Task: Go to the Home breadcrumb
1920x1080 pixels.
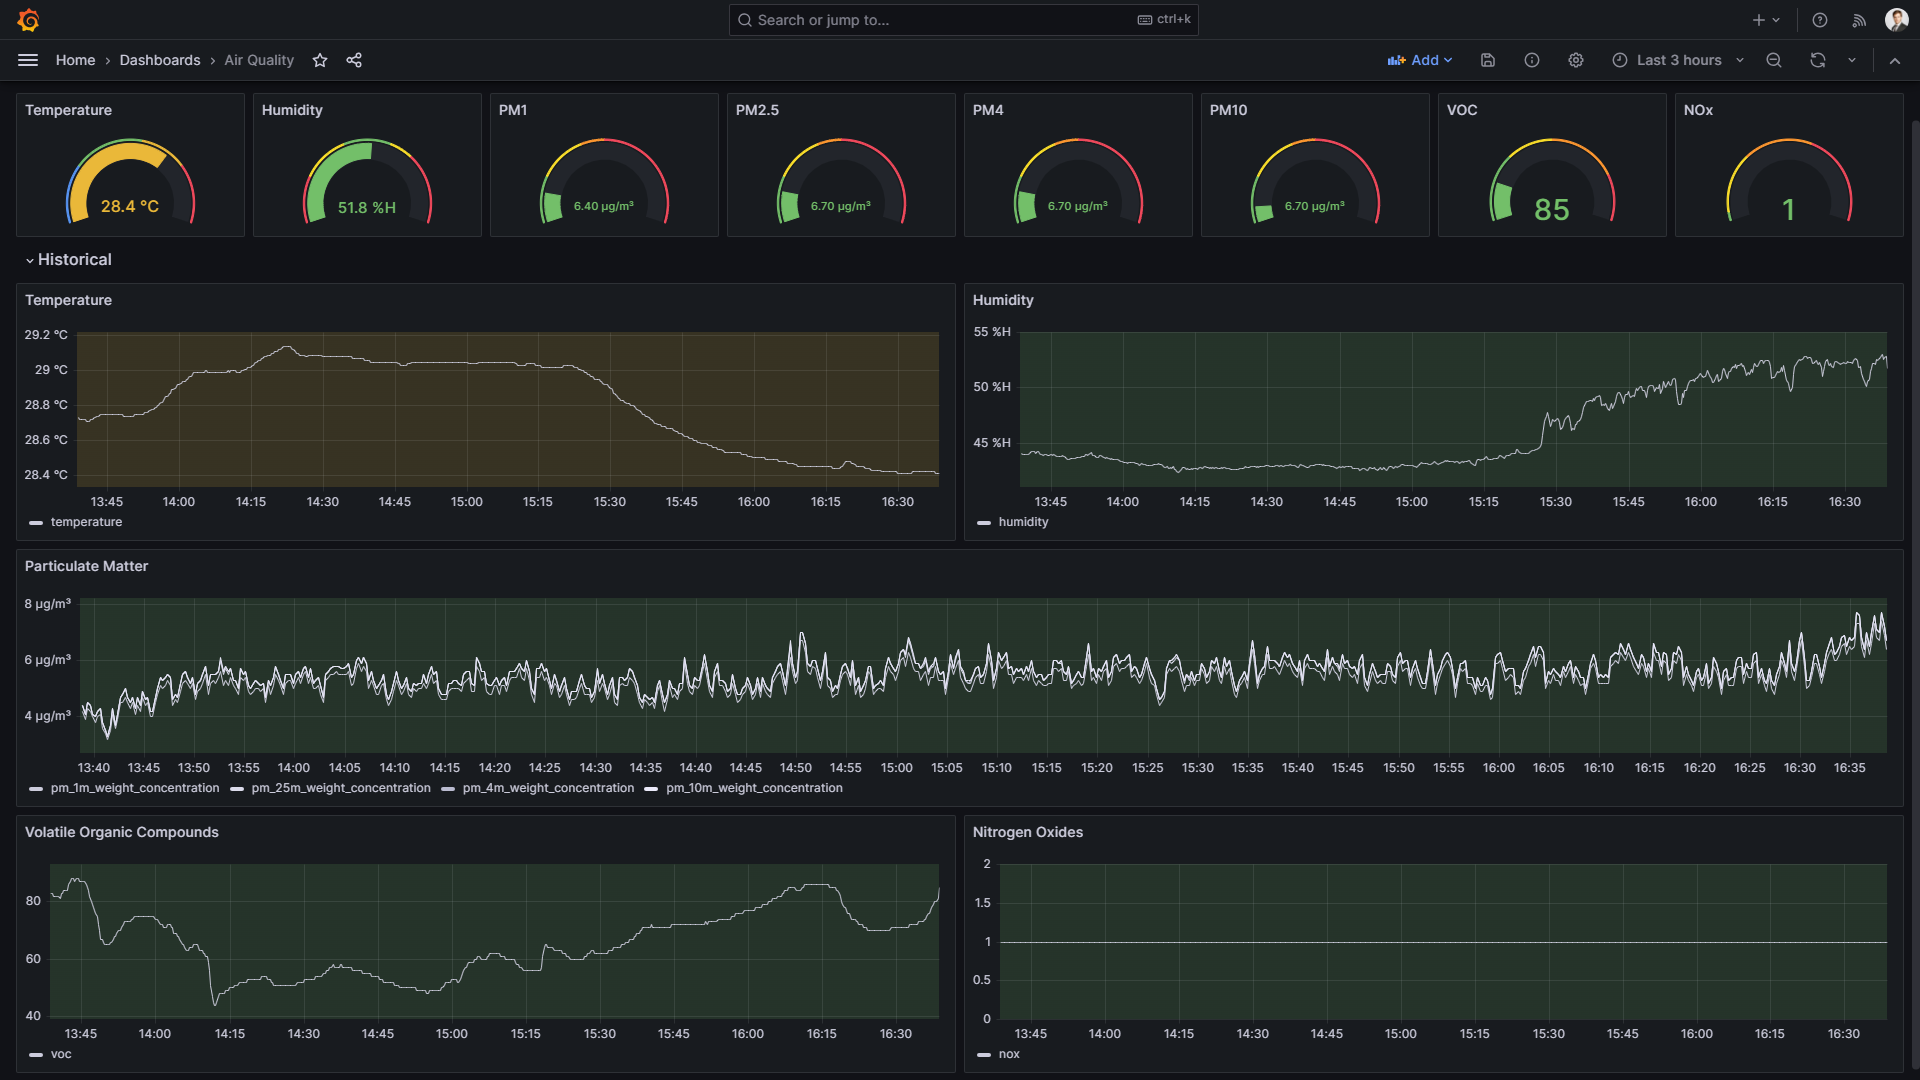Action: [x=75, y=60]
